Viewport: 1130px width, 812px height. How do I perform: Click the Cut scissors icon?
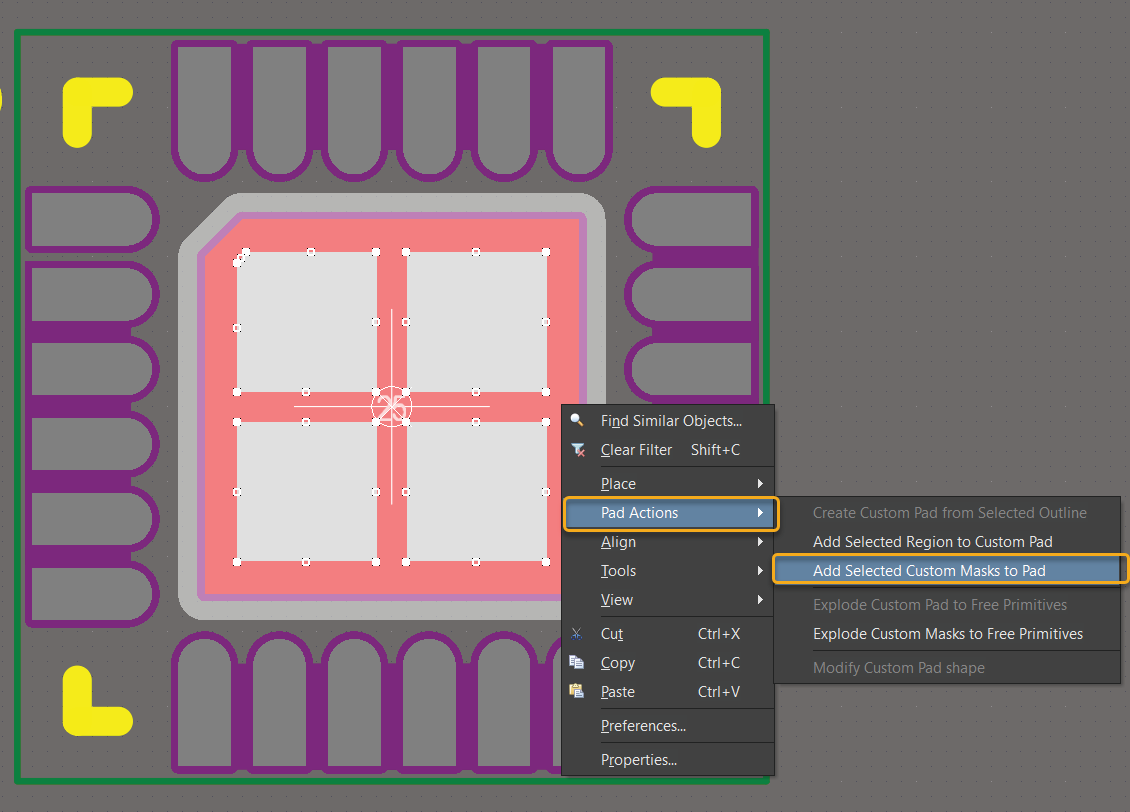tap(577, 633)
